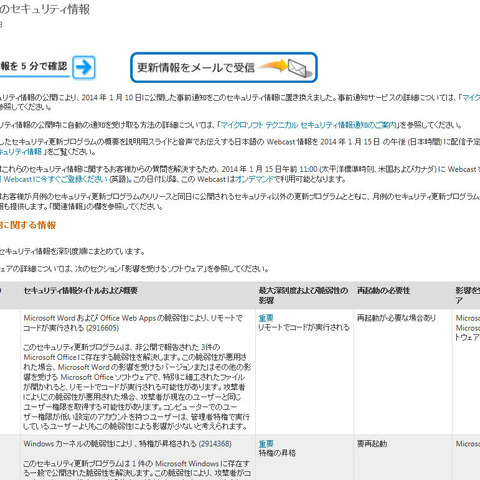Viewport: 480px width, 480px height.
Task: Click the マイク link at the paragraph's right edge
Action: (x=471, y=98)
